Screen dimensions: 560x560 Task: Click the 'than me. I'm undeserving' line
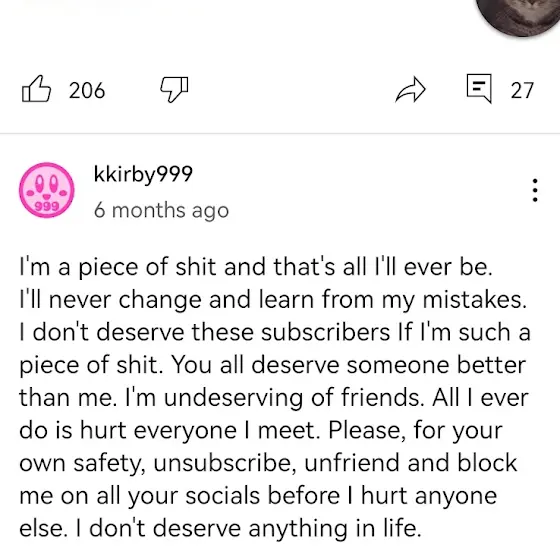click(274, 398)
